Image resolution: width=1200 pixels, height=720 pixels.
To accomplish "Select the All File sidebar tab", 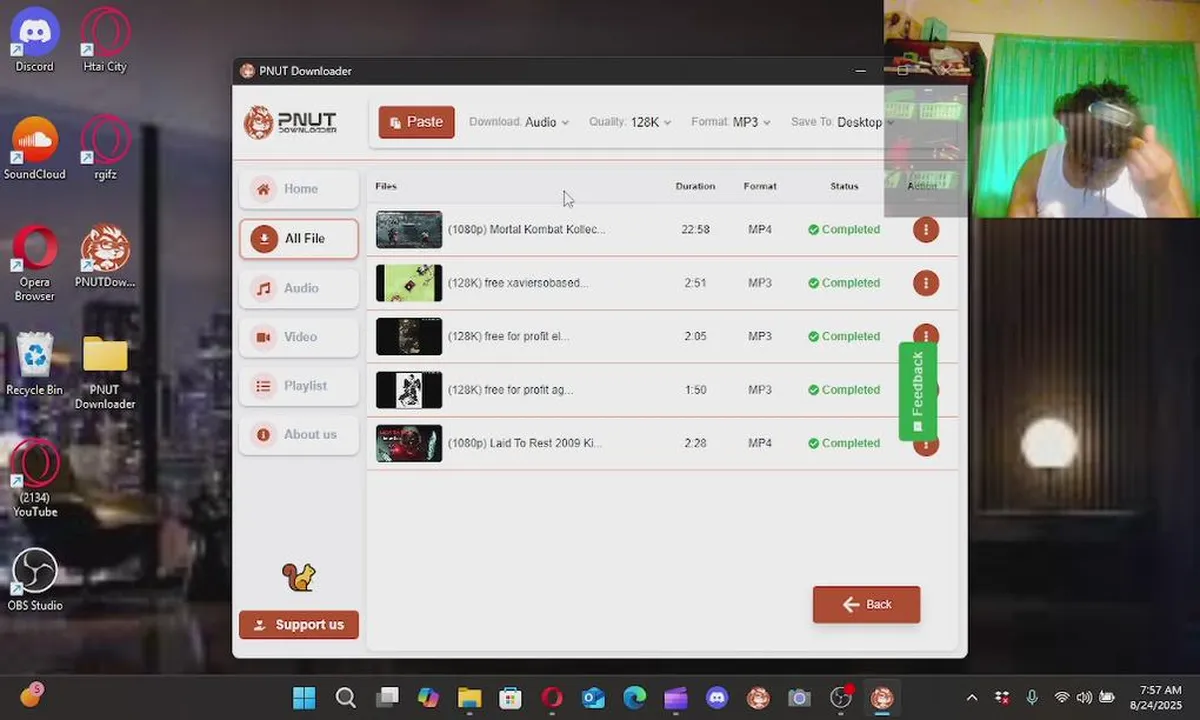I will 299,239.
